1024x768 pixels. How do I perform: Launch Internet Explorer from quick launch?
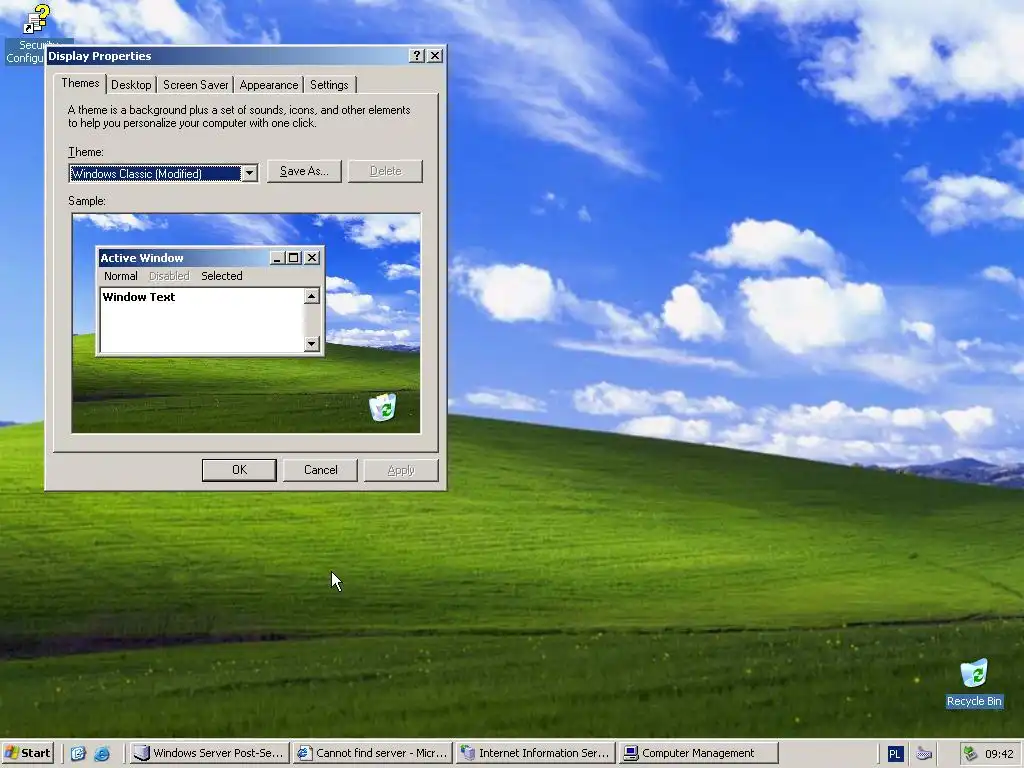tap(102, 754)
